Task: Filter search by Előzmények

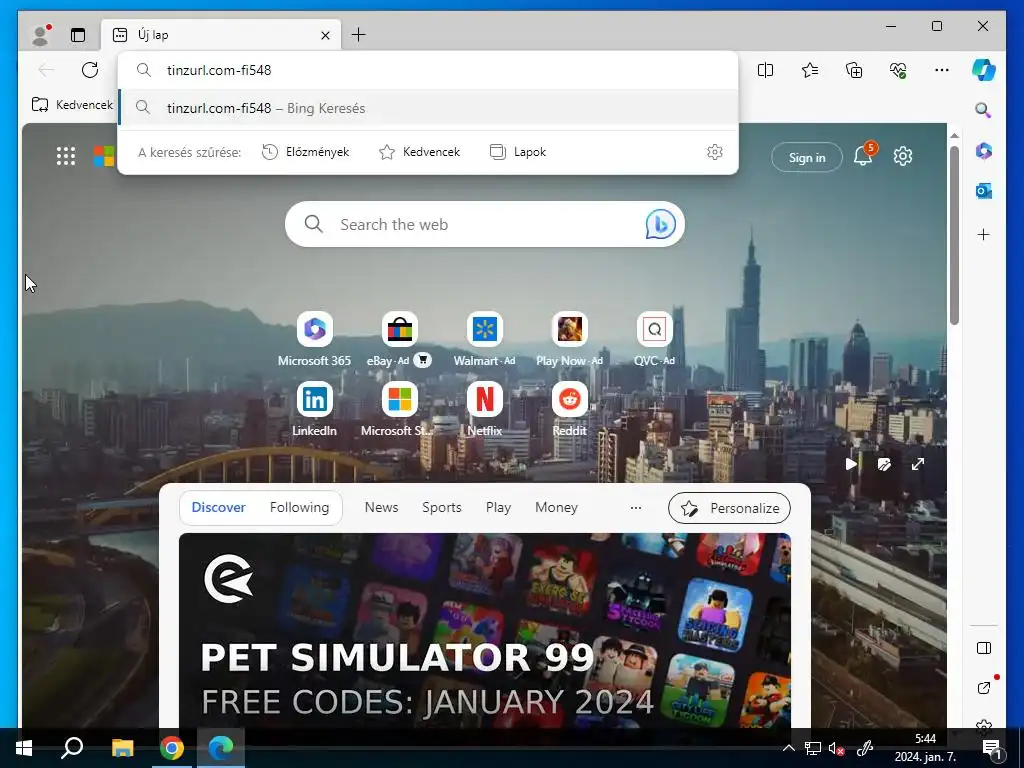Action: [x=306, y=152]
